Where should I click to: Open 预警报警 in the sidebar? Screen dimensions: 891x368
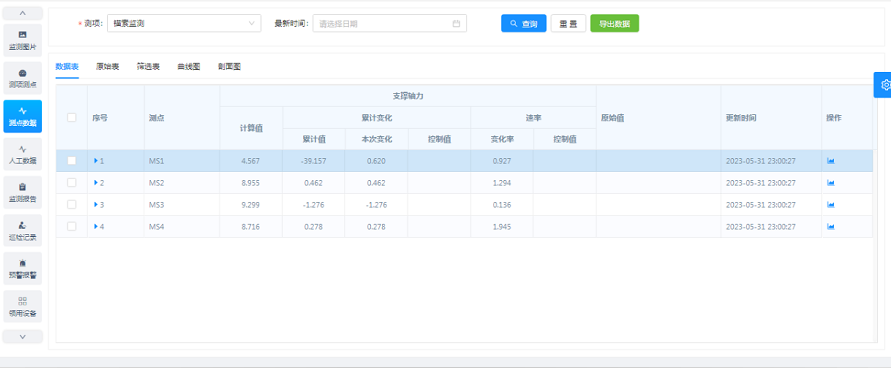[x=23, y=269]
